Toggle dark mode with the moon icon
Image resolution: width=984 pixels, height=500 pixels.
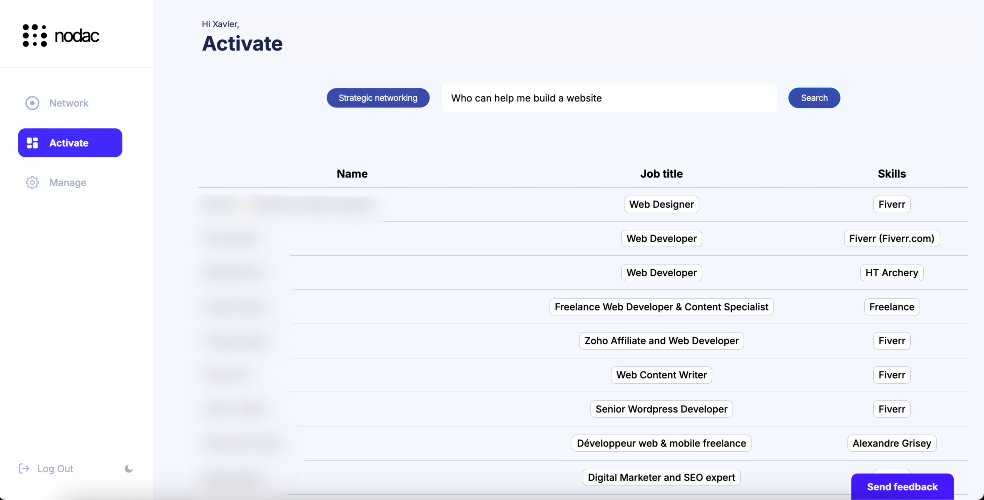tap(129, 469)
